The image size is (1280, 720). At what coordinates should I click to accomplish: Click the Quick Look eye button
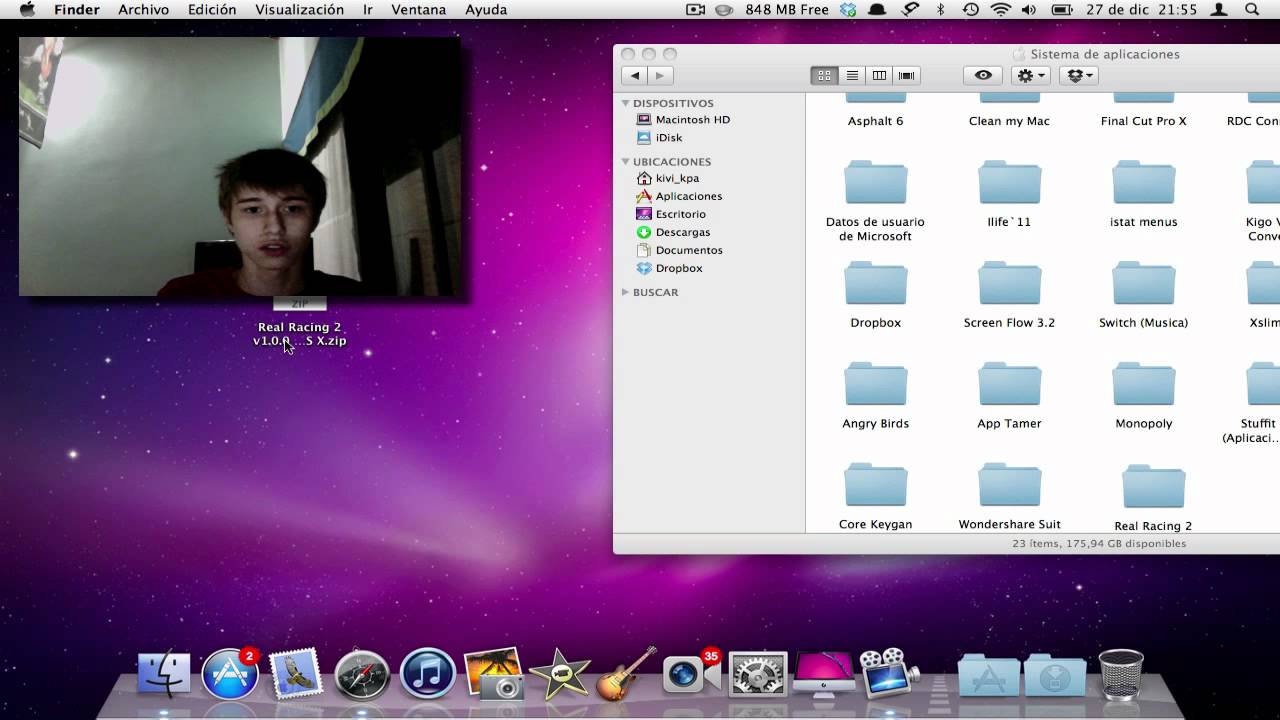(x=983, y=76)
